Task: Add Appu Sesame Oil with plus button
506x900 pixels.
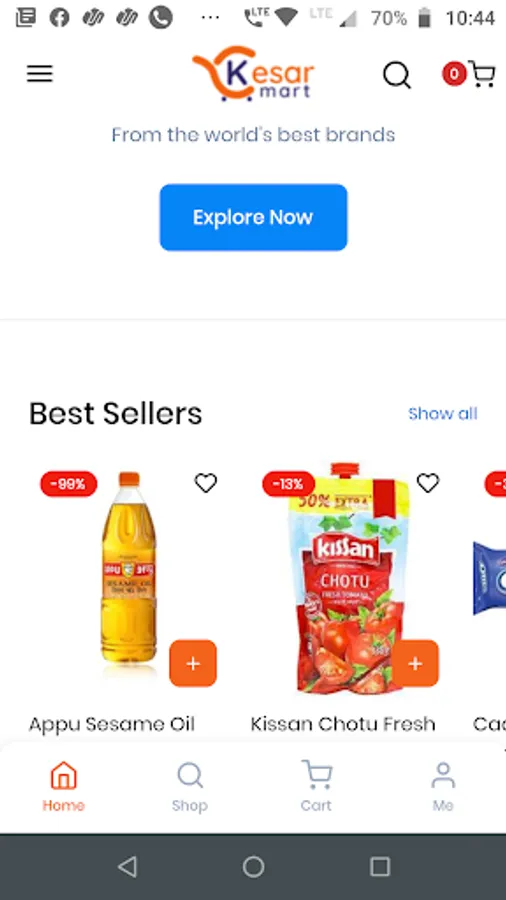Action: coord(193,664)
